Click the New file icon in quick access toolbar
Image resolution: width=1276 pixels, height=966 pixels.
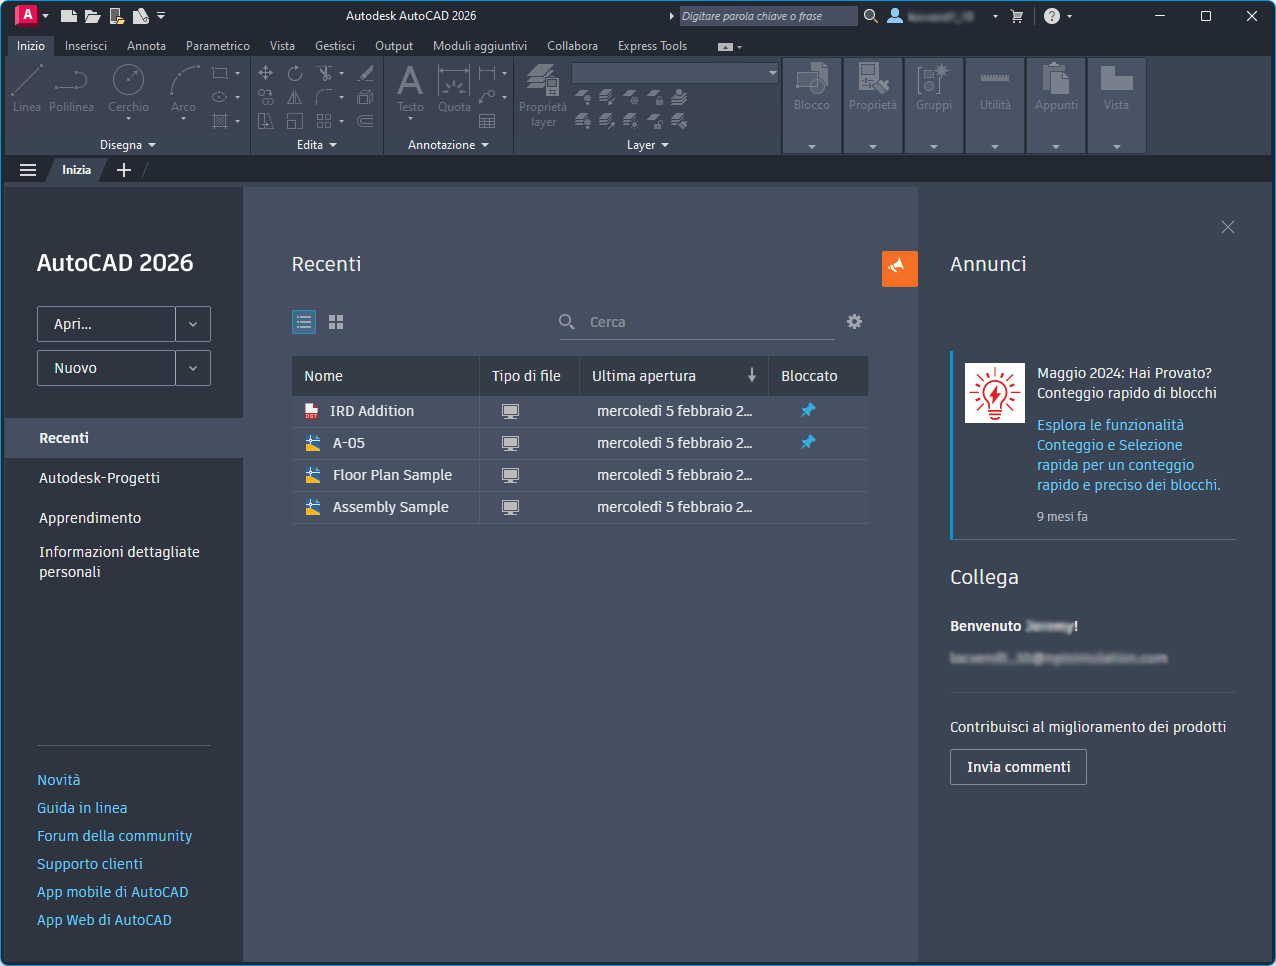coord(68,16)
